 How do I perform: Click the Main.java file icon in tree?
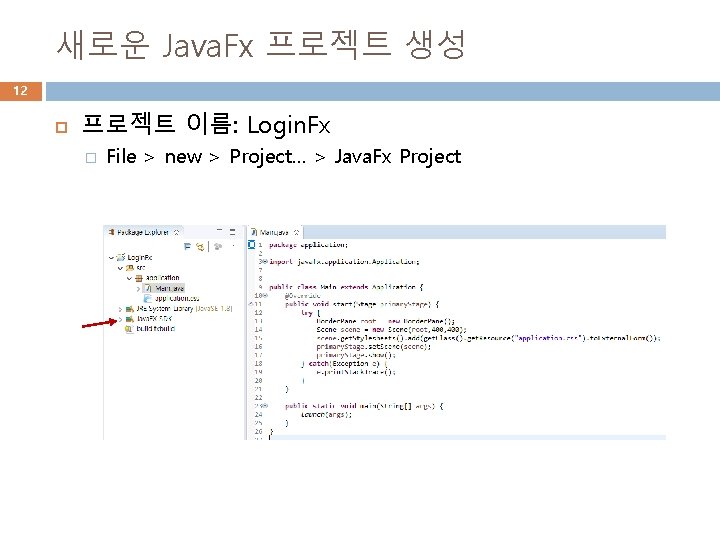(148, 288)
